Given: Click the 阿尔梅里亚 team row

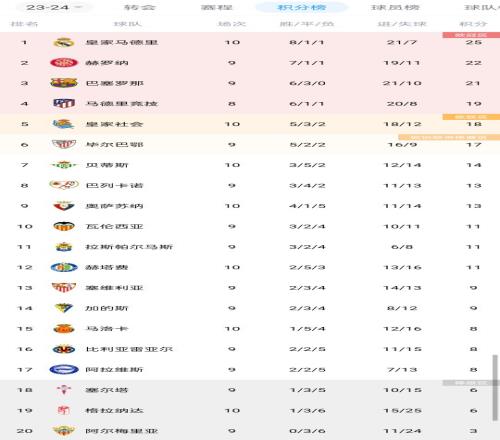Looking at the screenshot, I should pos(250,431).
